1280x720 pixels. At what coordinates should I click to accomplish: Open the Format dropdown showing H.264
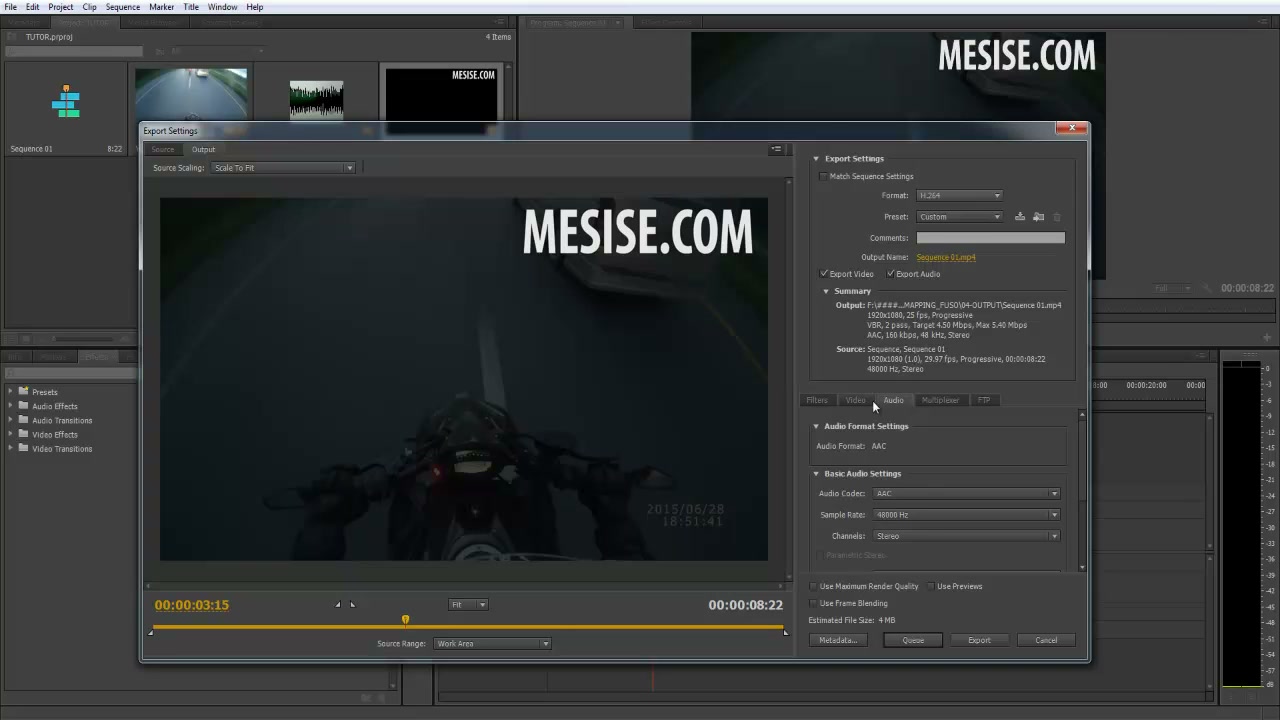pyautogui.click(x=959, y=196)
